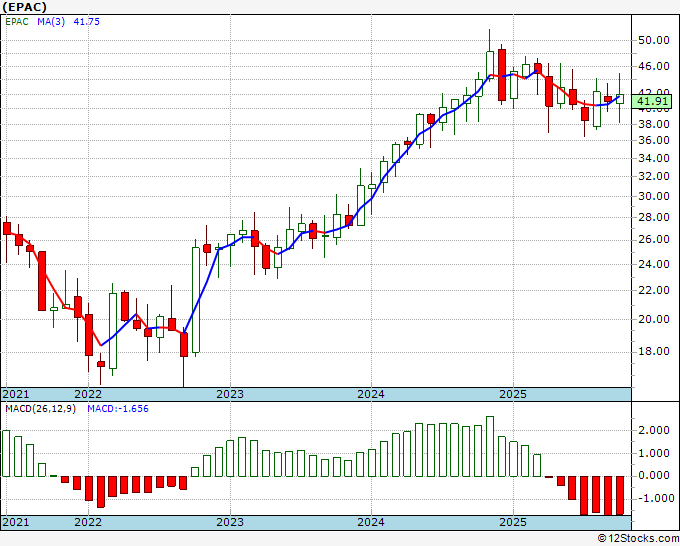The height and width of the screenshot is (546, 680).
Task: Click the MA(3) legend label
Action: point(51,22)
